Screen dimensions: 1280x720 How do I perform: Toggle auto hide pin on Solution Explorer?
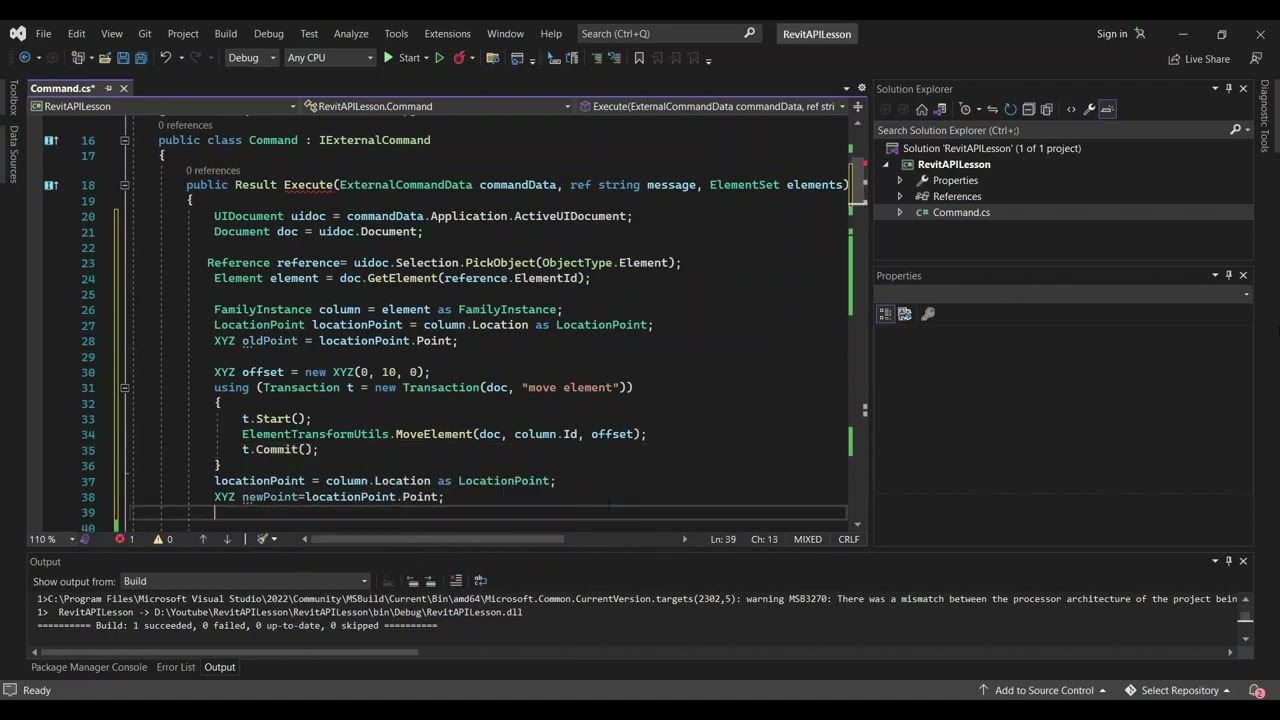[1229, 88]
